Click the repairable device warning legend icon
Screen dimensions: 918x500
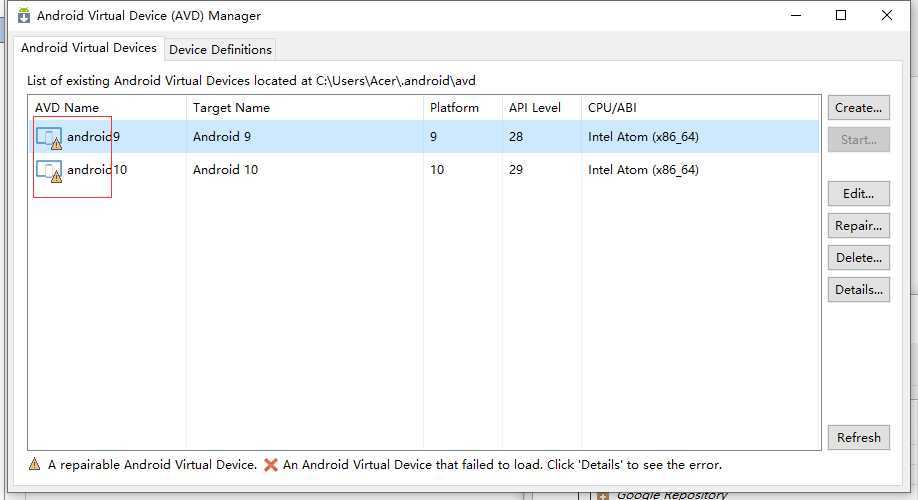point(35,465)
